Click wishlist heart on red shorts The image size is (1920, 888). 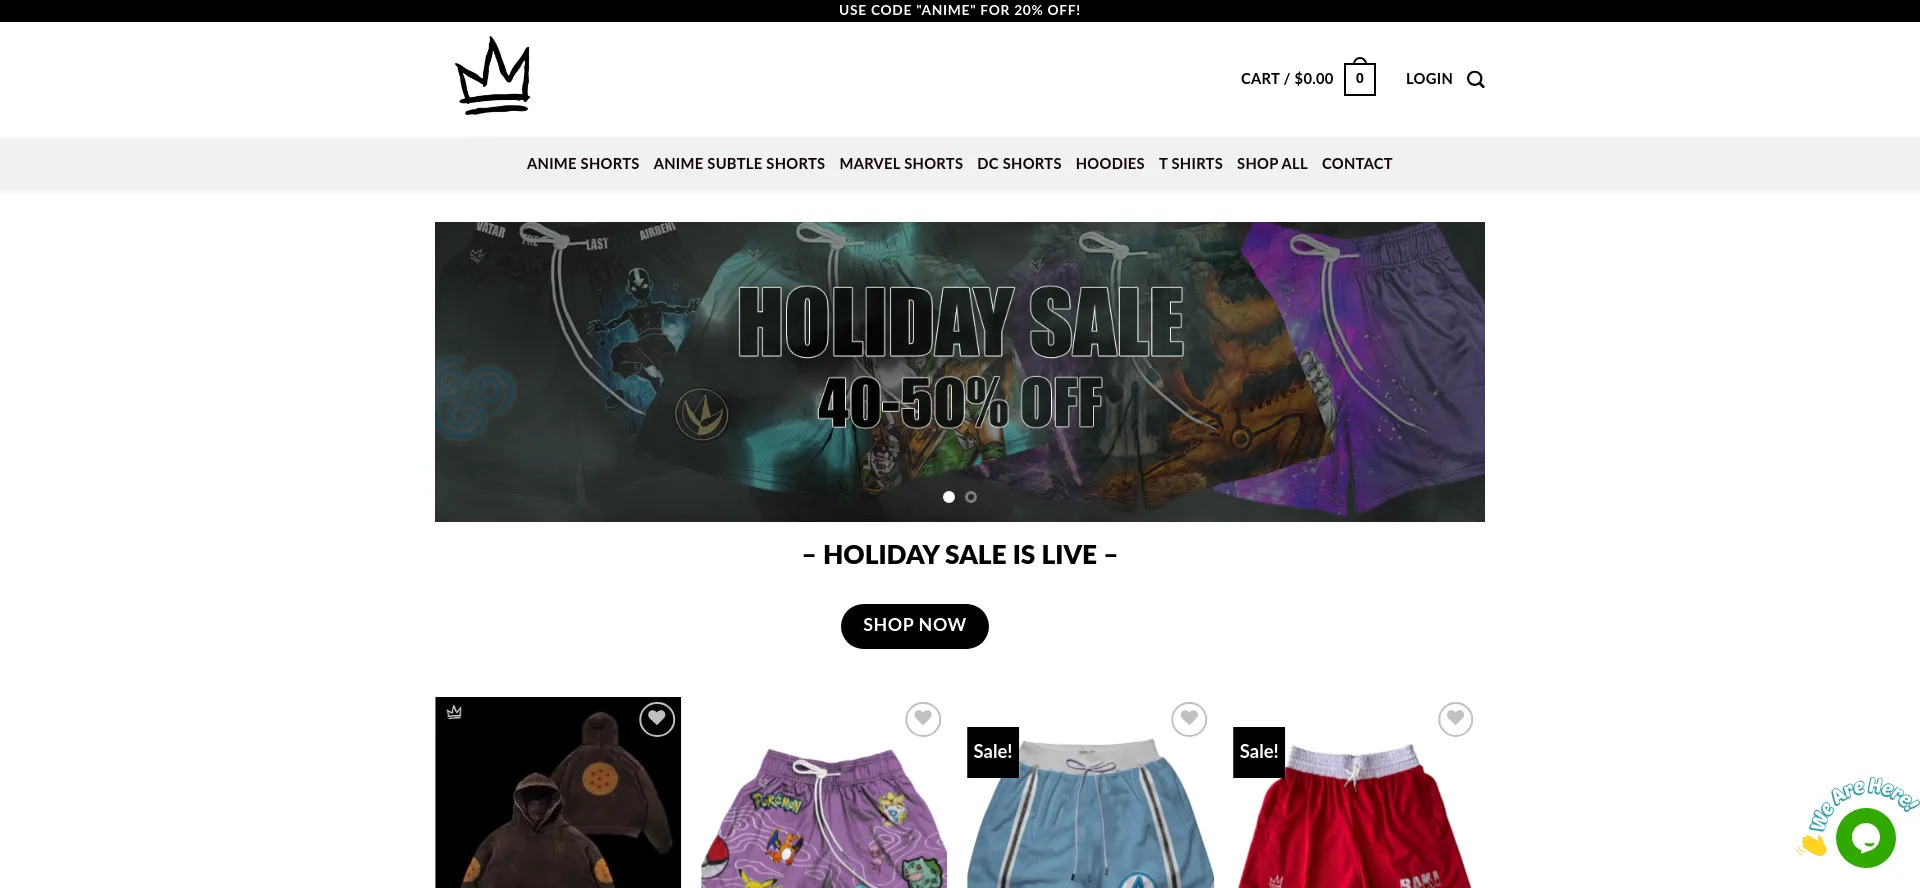[1456, 719]
